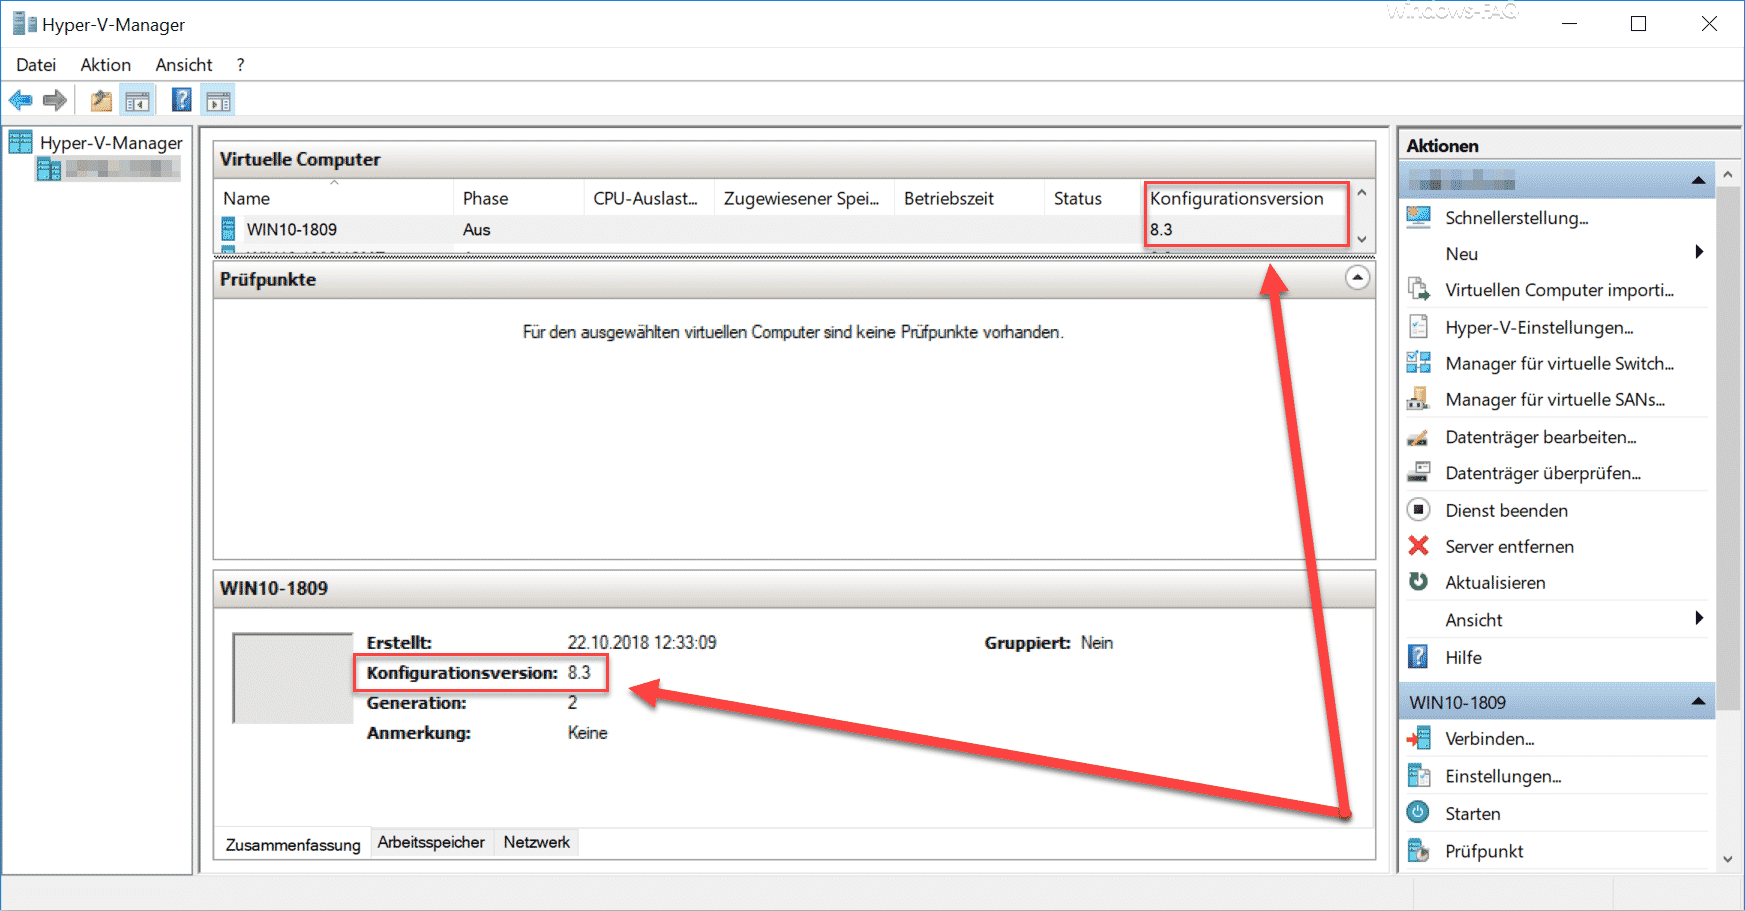The width and height of the screenshot is (1745, 911).
Task: Click the Verbinden connect icon
Action: [1418, 738]
